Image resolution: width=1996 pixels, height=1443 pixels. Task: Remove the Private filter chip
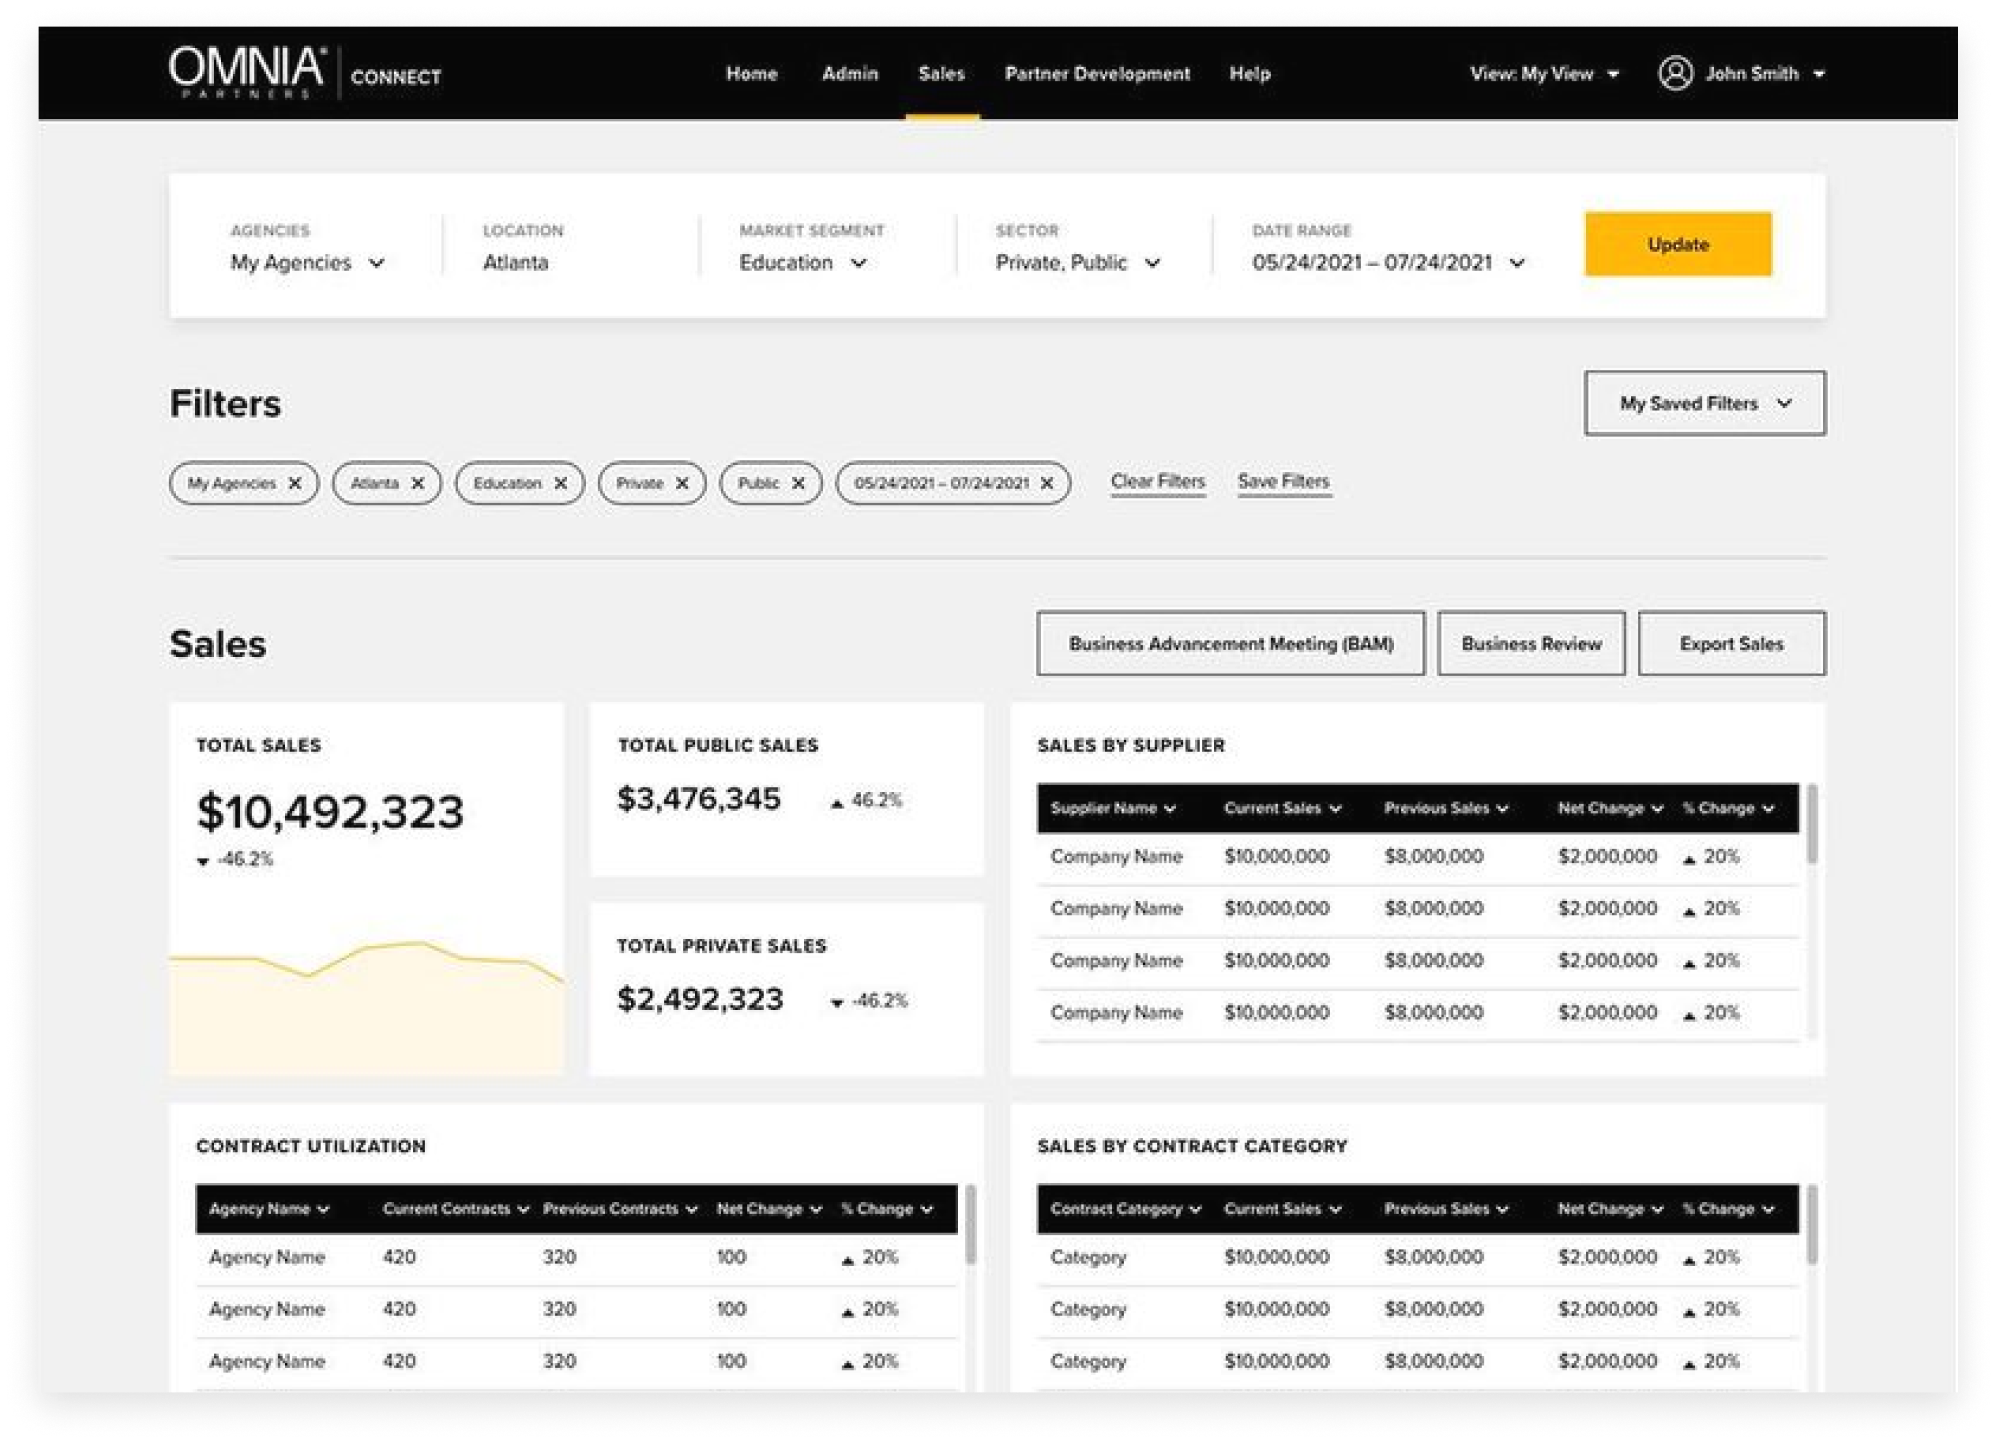point(682,483)
